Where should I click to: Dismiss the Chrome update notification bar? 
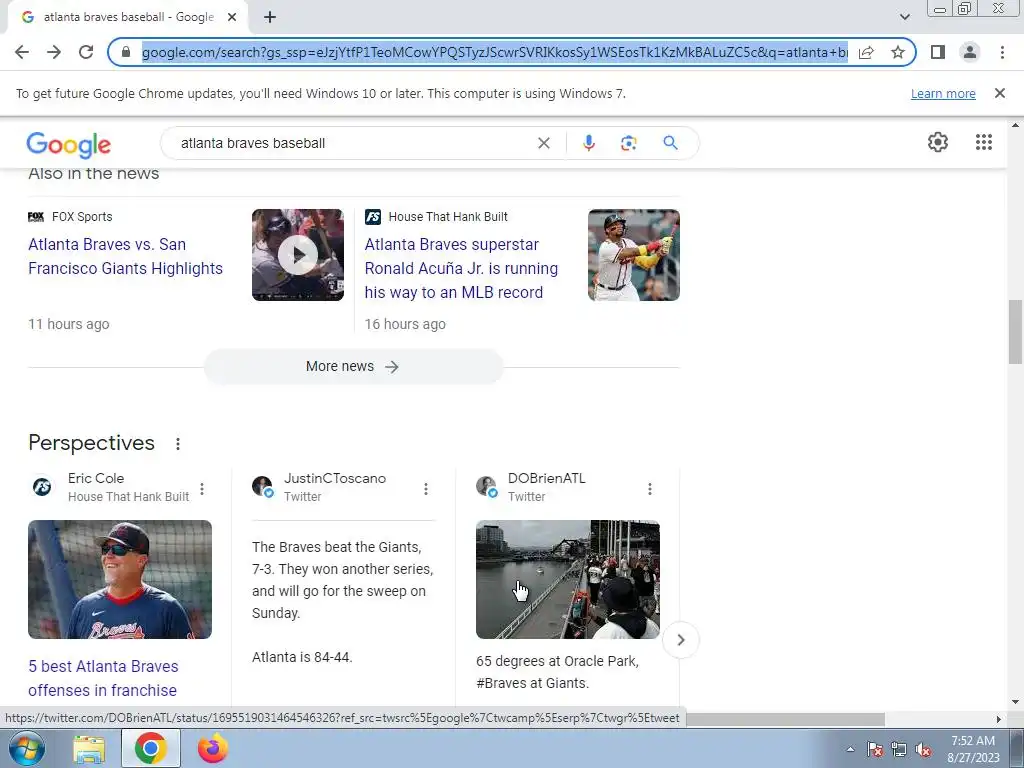[999, 93]
